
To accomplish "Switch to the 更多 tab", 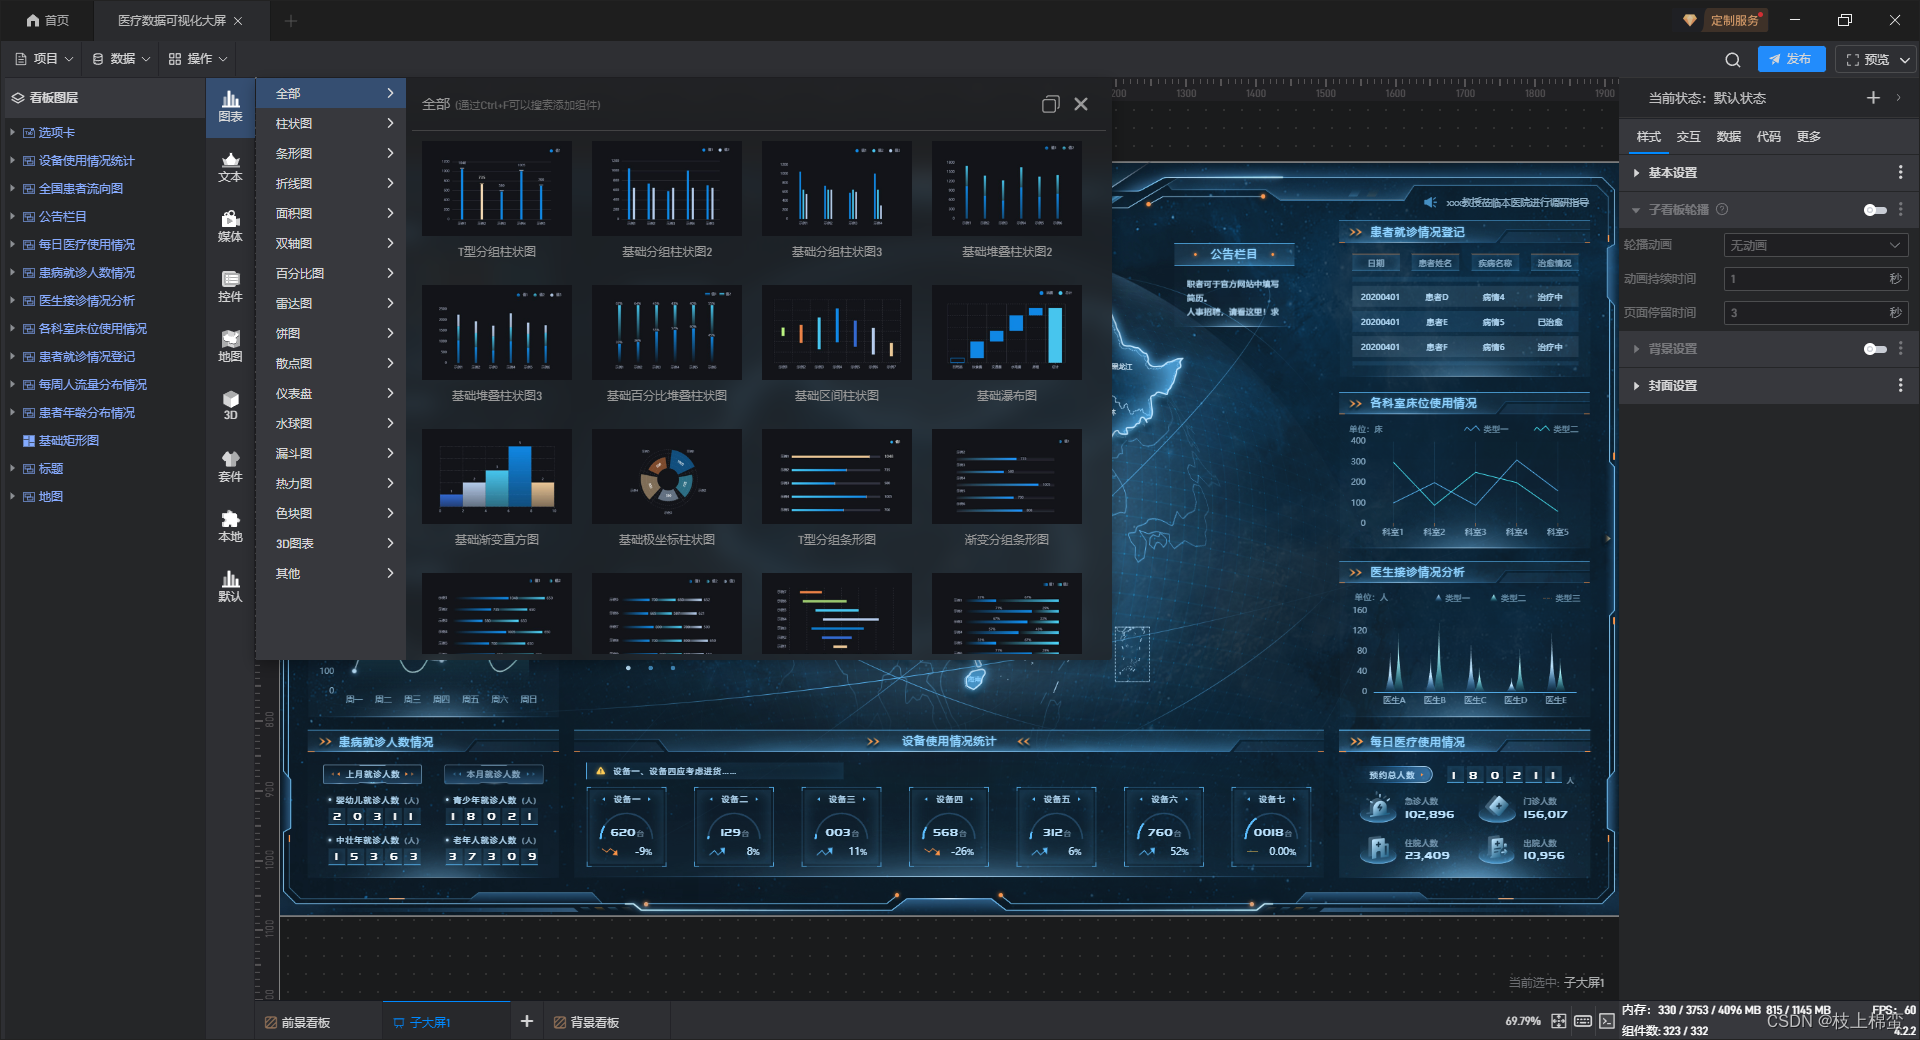I will 1809,137.
